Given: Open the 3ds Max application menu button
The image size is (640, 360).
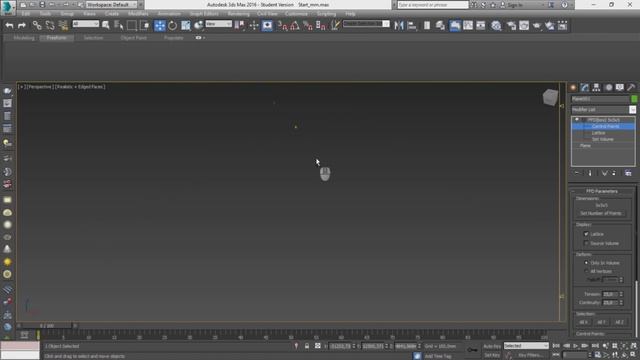Looking at the screenshot, I should pos(8,7).
